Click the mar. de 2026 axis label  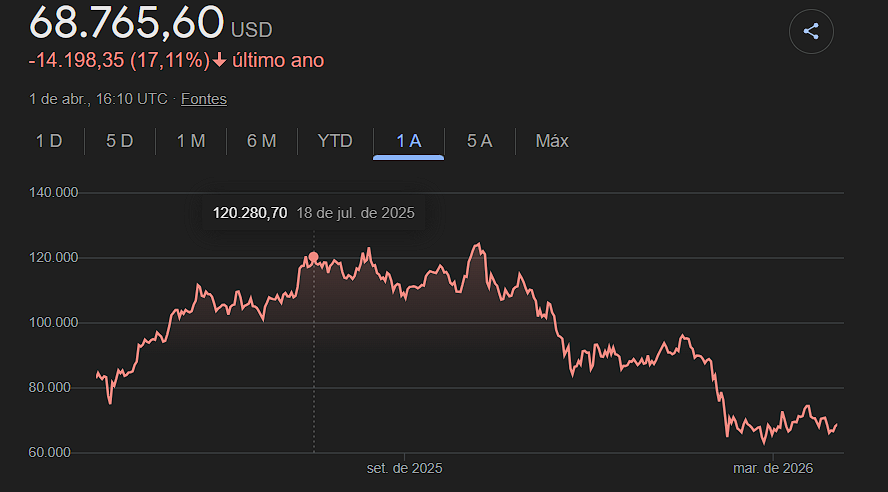773,468
